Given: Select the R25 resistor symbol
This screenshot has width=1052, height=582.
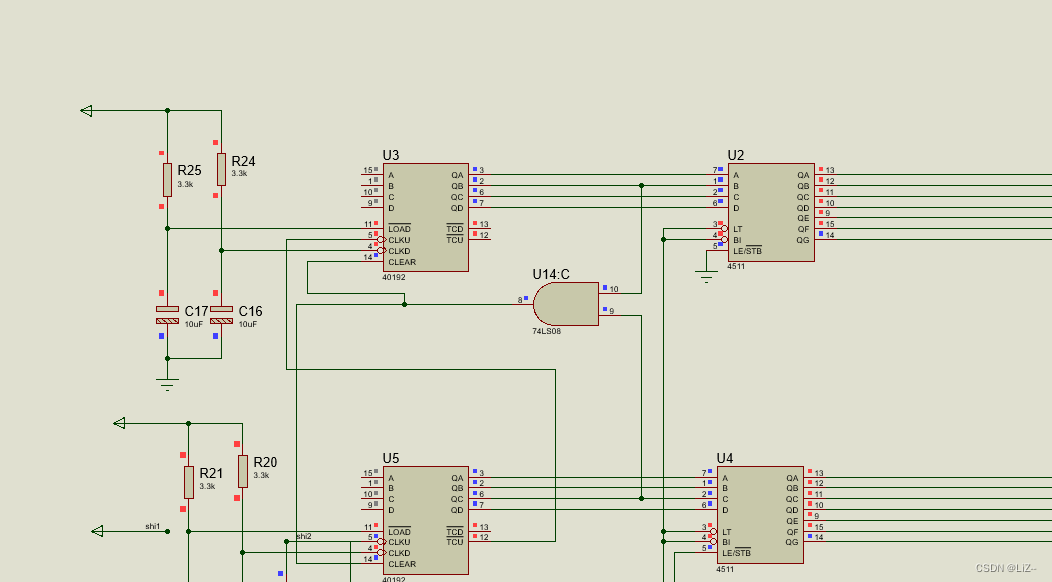Looking at the screenshot, I should (167, 180).
